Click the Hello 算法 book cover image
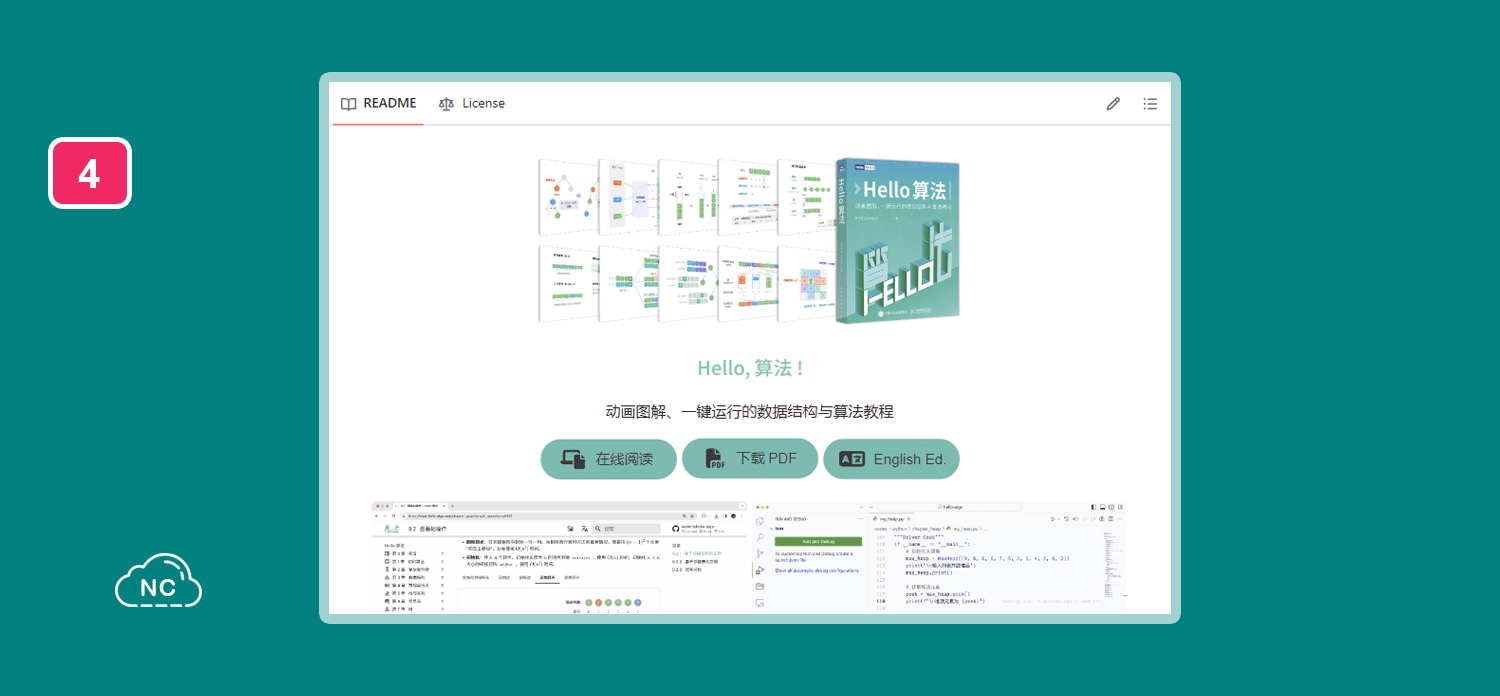The height and width of the screenshot is (696, 1500). [898, 240]
